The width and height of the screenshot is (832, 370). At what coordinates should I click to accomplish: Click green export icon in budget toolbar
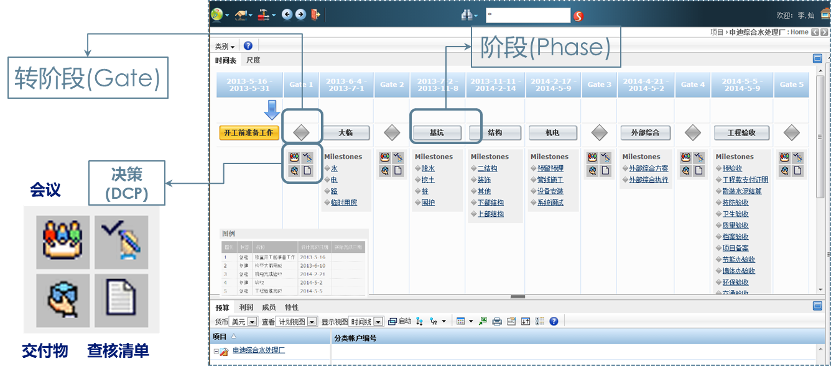(x=483, y=321)
